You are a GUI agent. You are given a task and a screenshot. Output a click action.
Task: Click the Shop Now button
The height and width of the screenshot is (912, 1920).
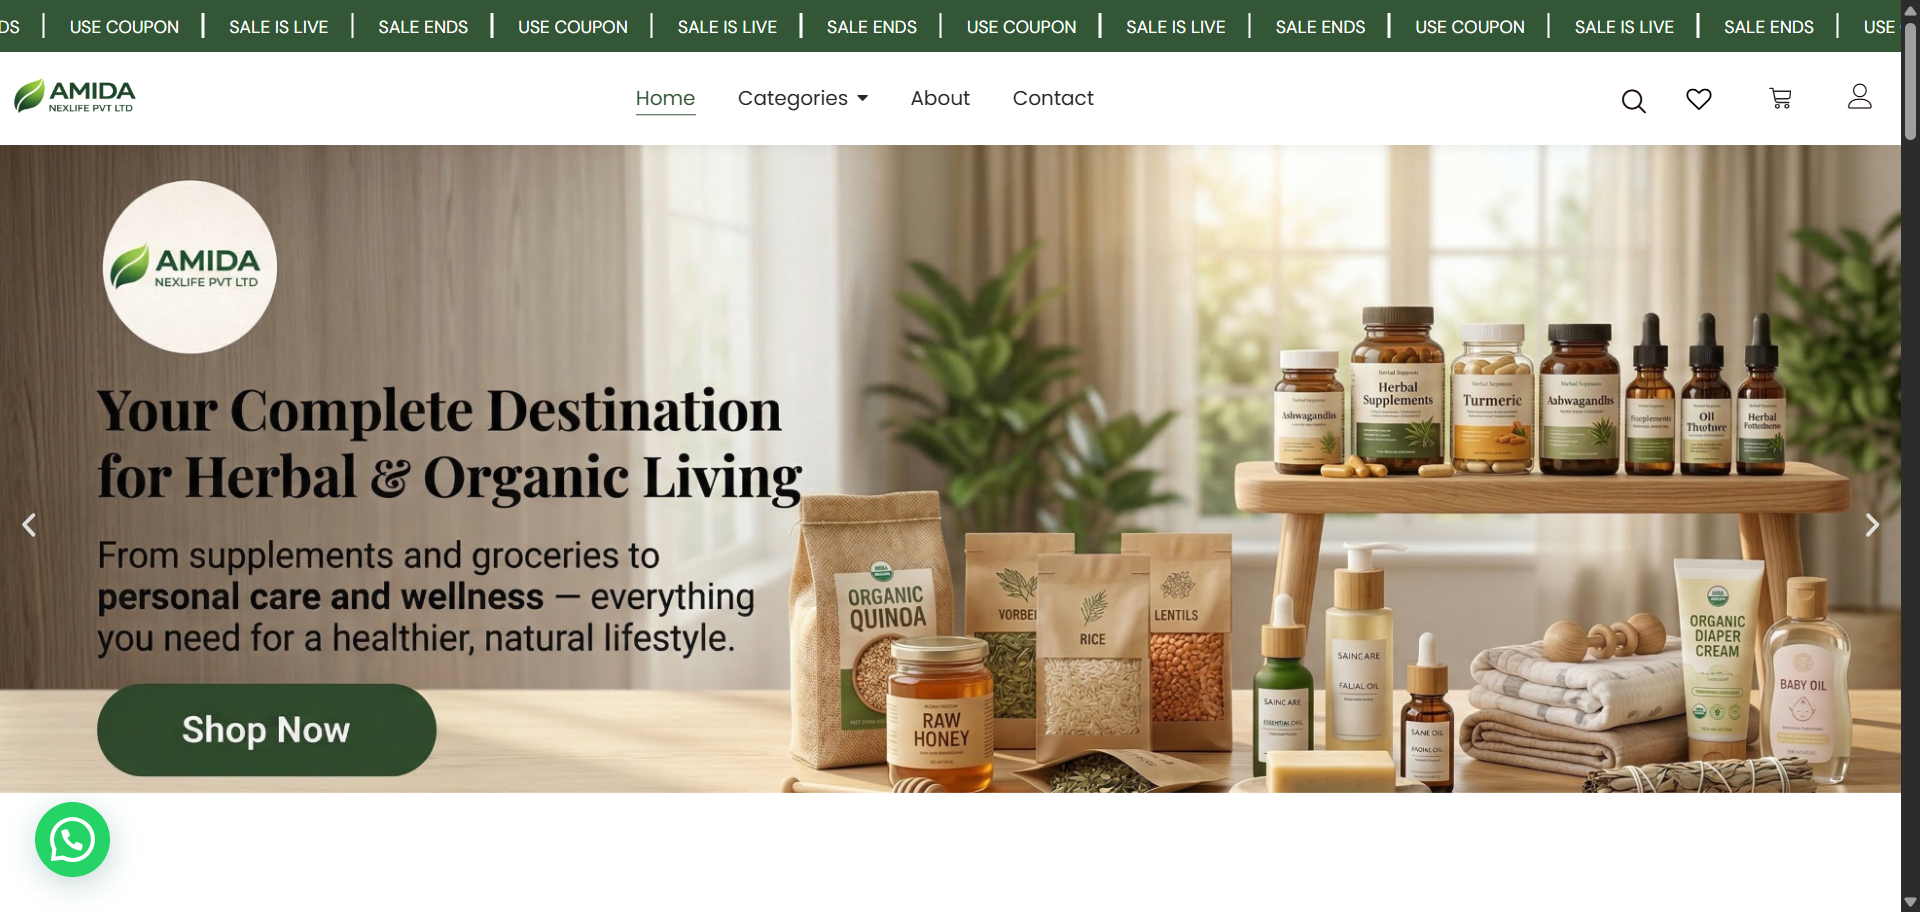tap(267, 730)
